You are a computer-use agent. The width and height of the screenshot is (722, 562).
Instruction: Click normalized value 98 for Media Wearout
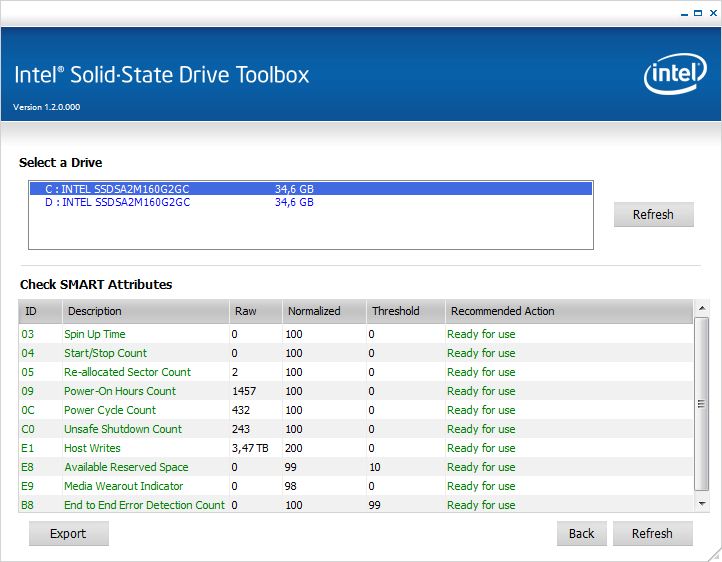pos(291,486)
